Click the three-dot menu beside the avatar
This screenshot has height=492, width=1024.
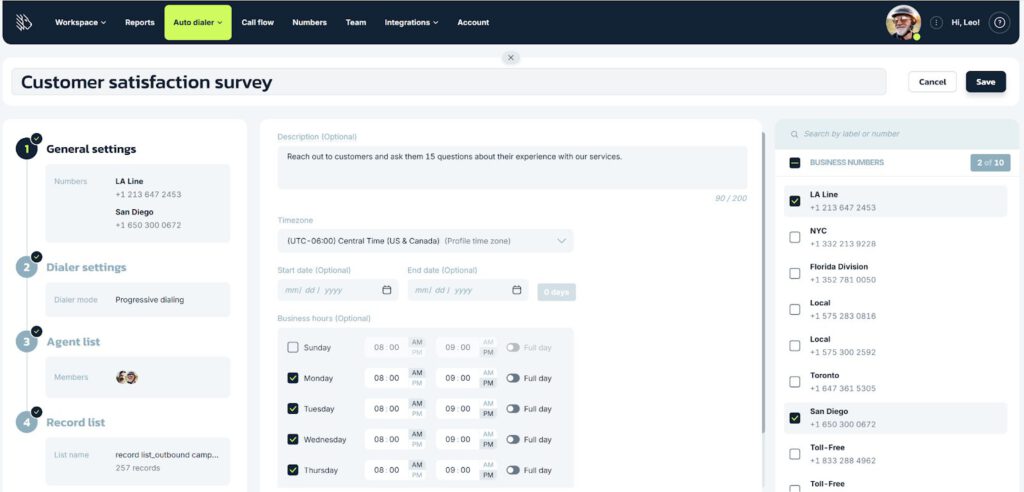pyautogui.click(x=936, y=22)
